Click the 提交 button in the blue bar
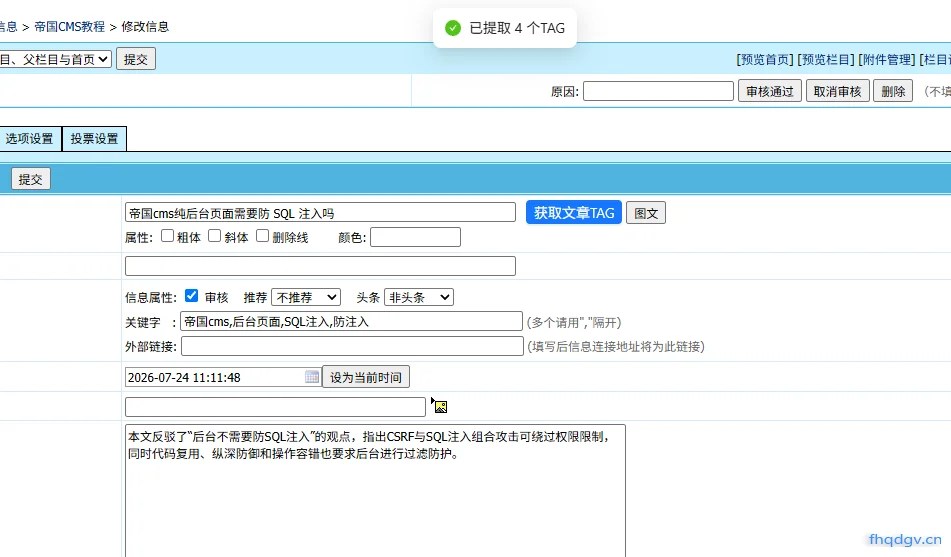Screen dimensions: 951x557 pyautogui.click(x=30, y=179)
